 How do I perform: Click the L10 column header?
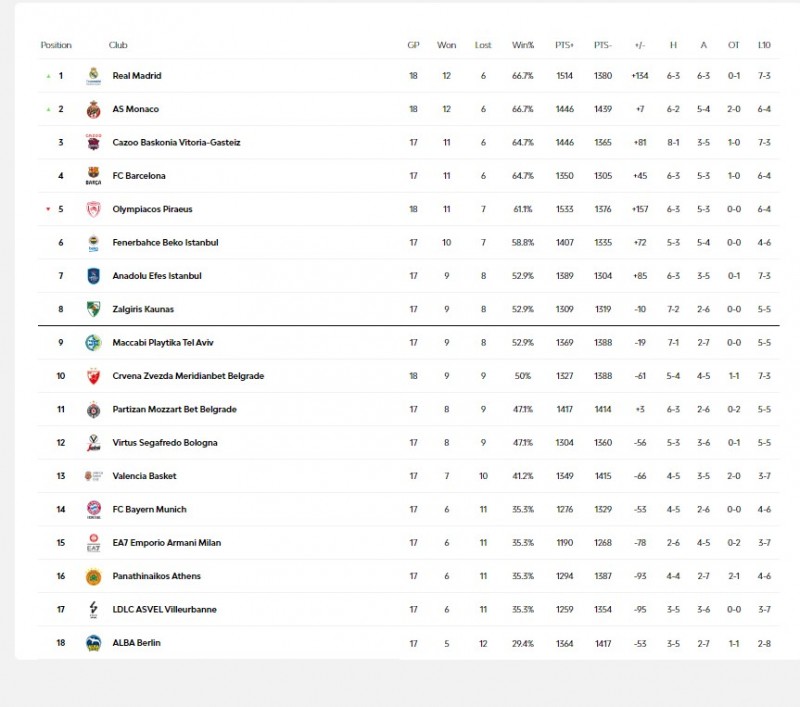764,45
